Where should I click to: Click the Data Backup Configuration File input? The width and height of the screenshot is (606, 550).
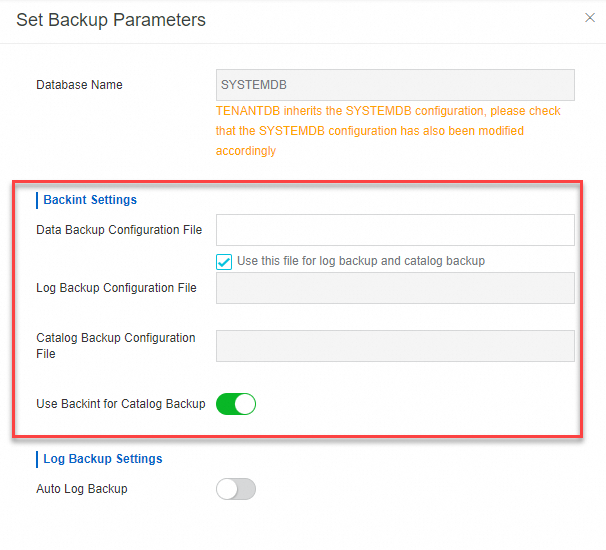(x=395, y=230)
